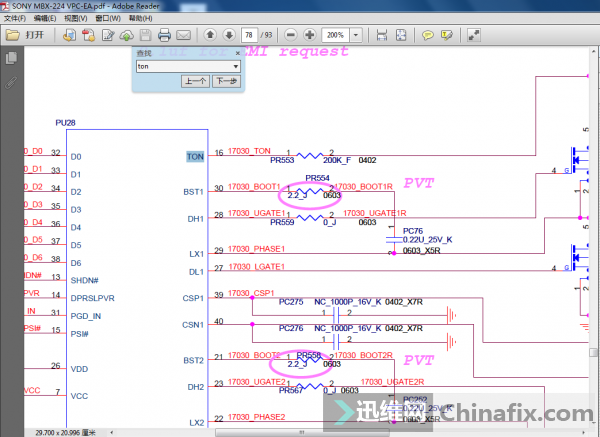Open the 文件(F) menu
Screen dimensions: 600x437
click(x=15, y=18)
